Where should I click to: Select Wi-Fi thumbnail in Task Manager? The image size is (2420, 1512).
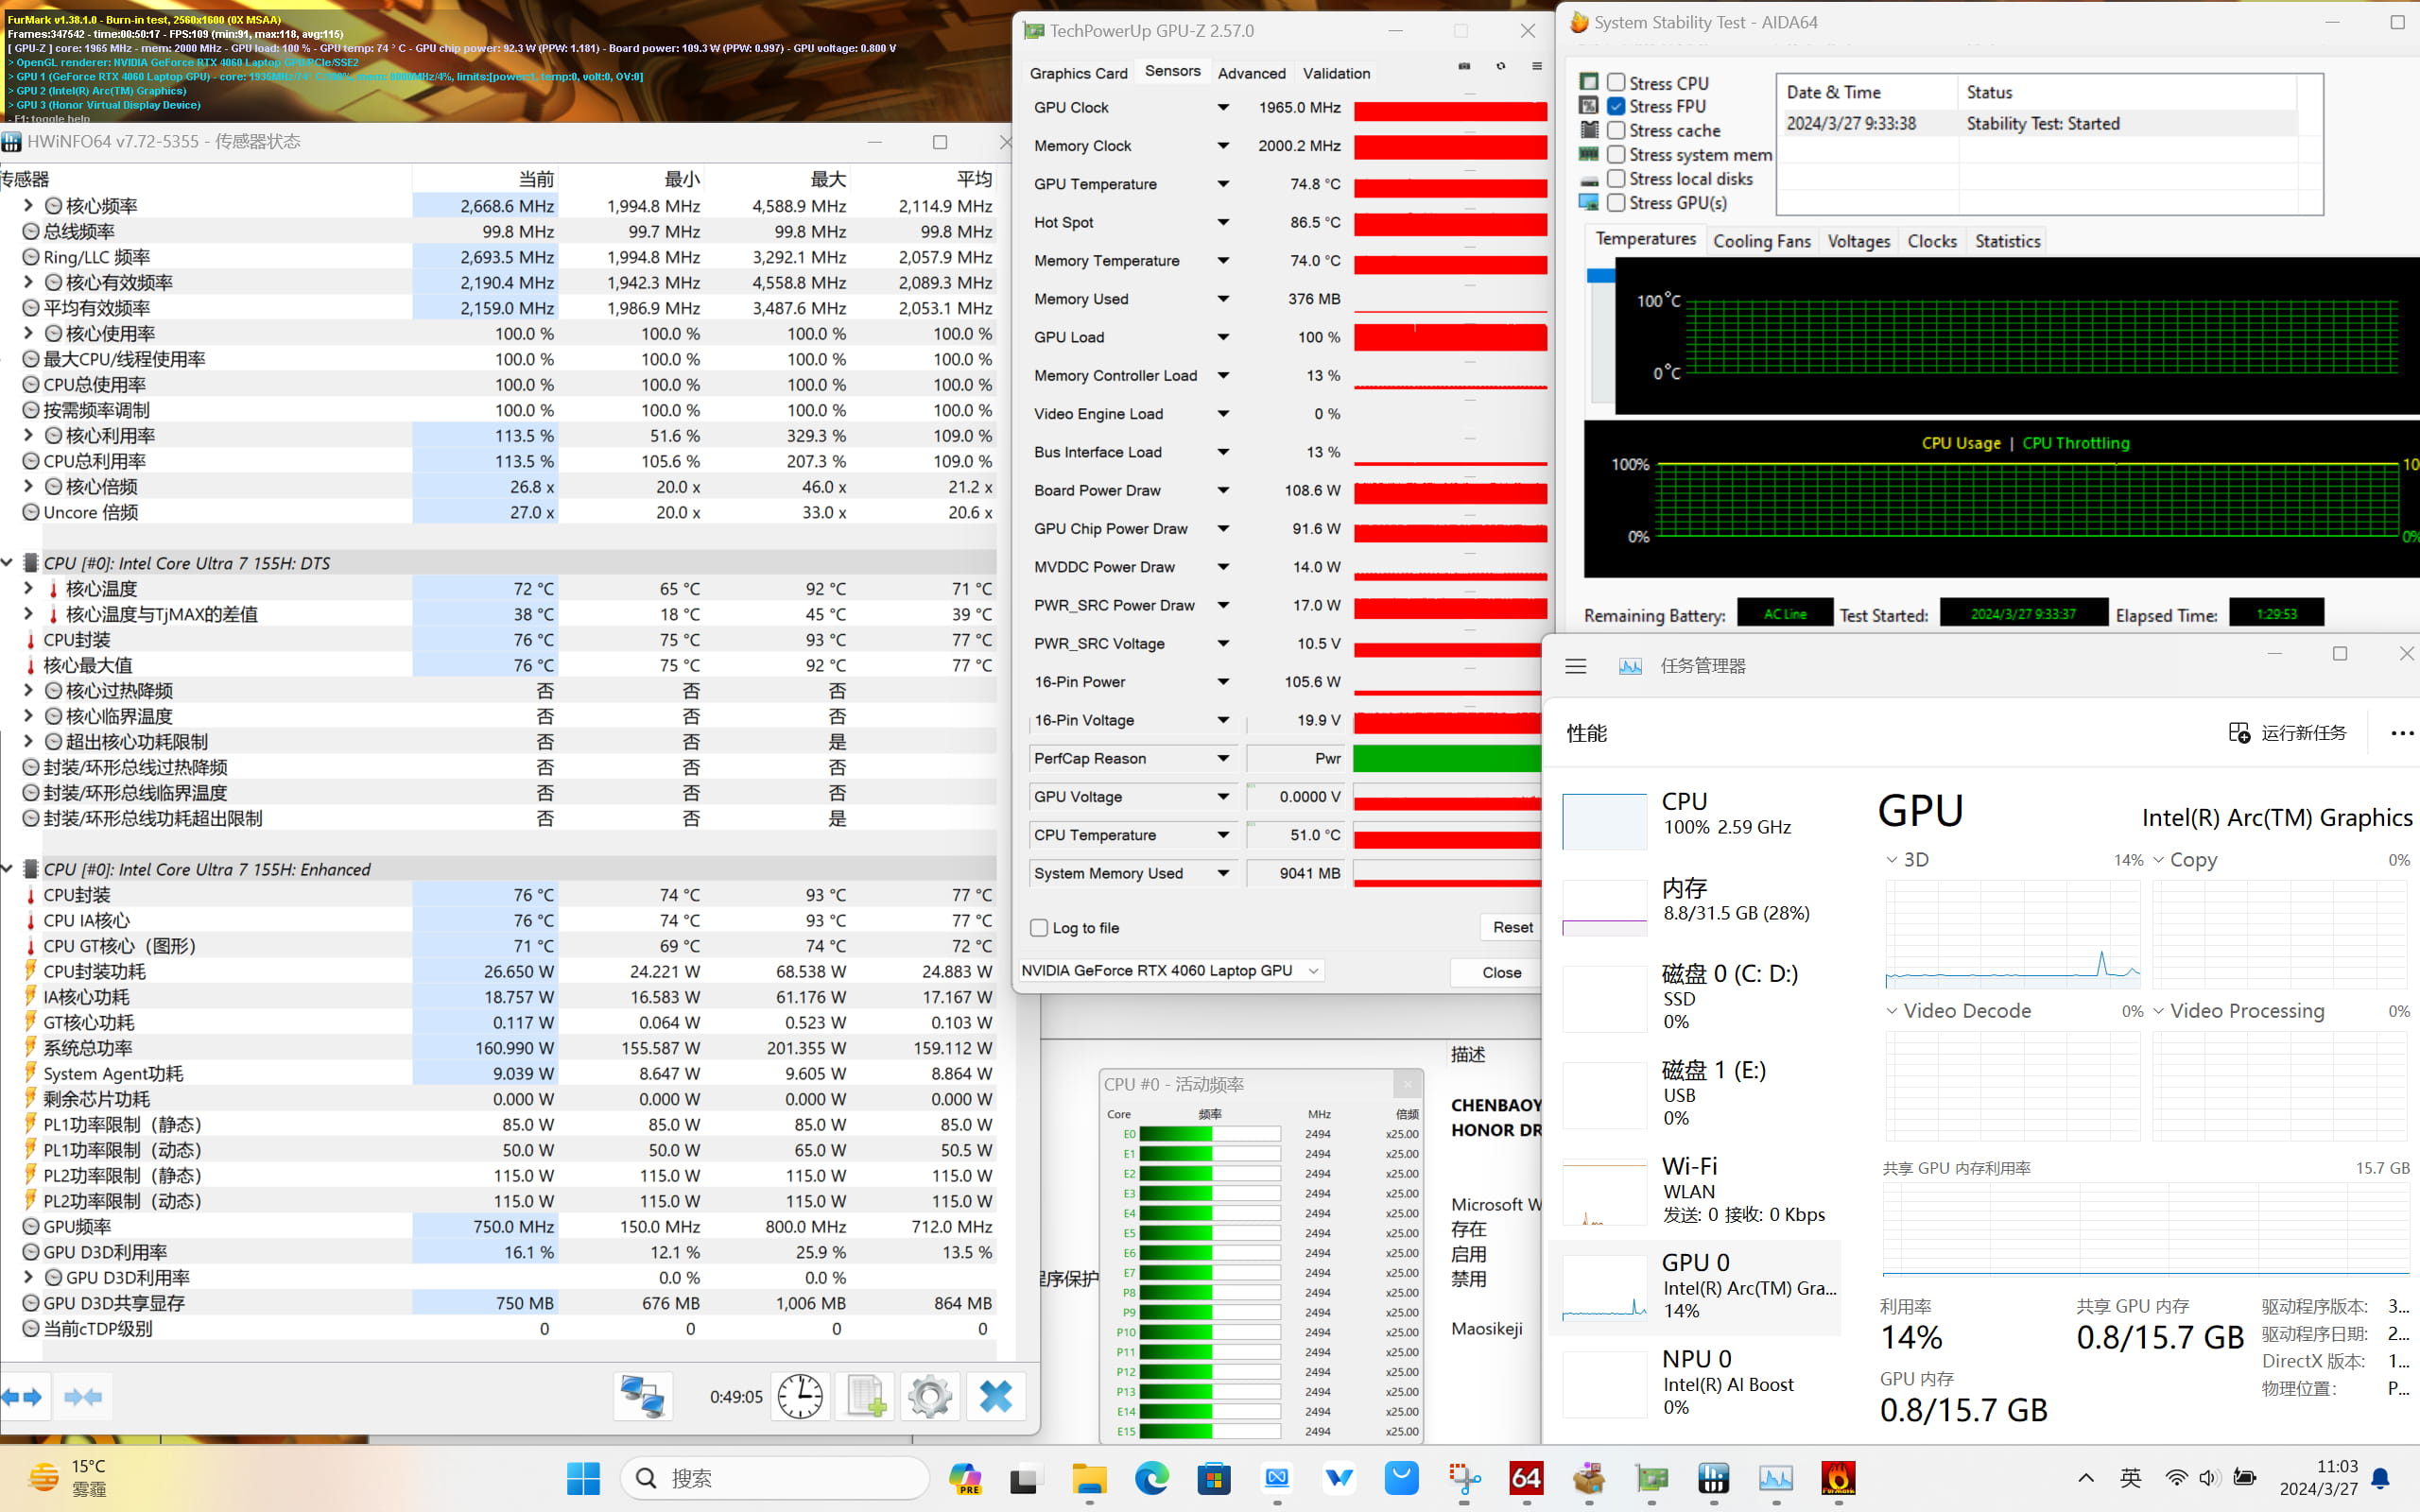[1604, 1192]
